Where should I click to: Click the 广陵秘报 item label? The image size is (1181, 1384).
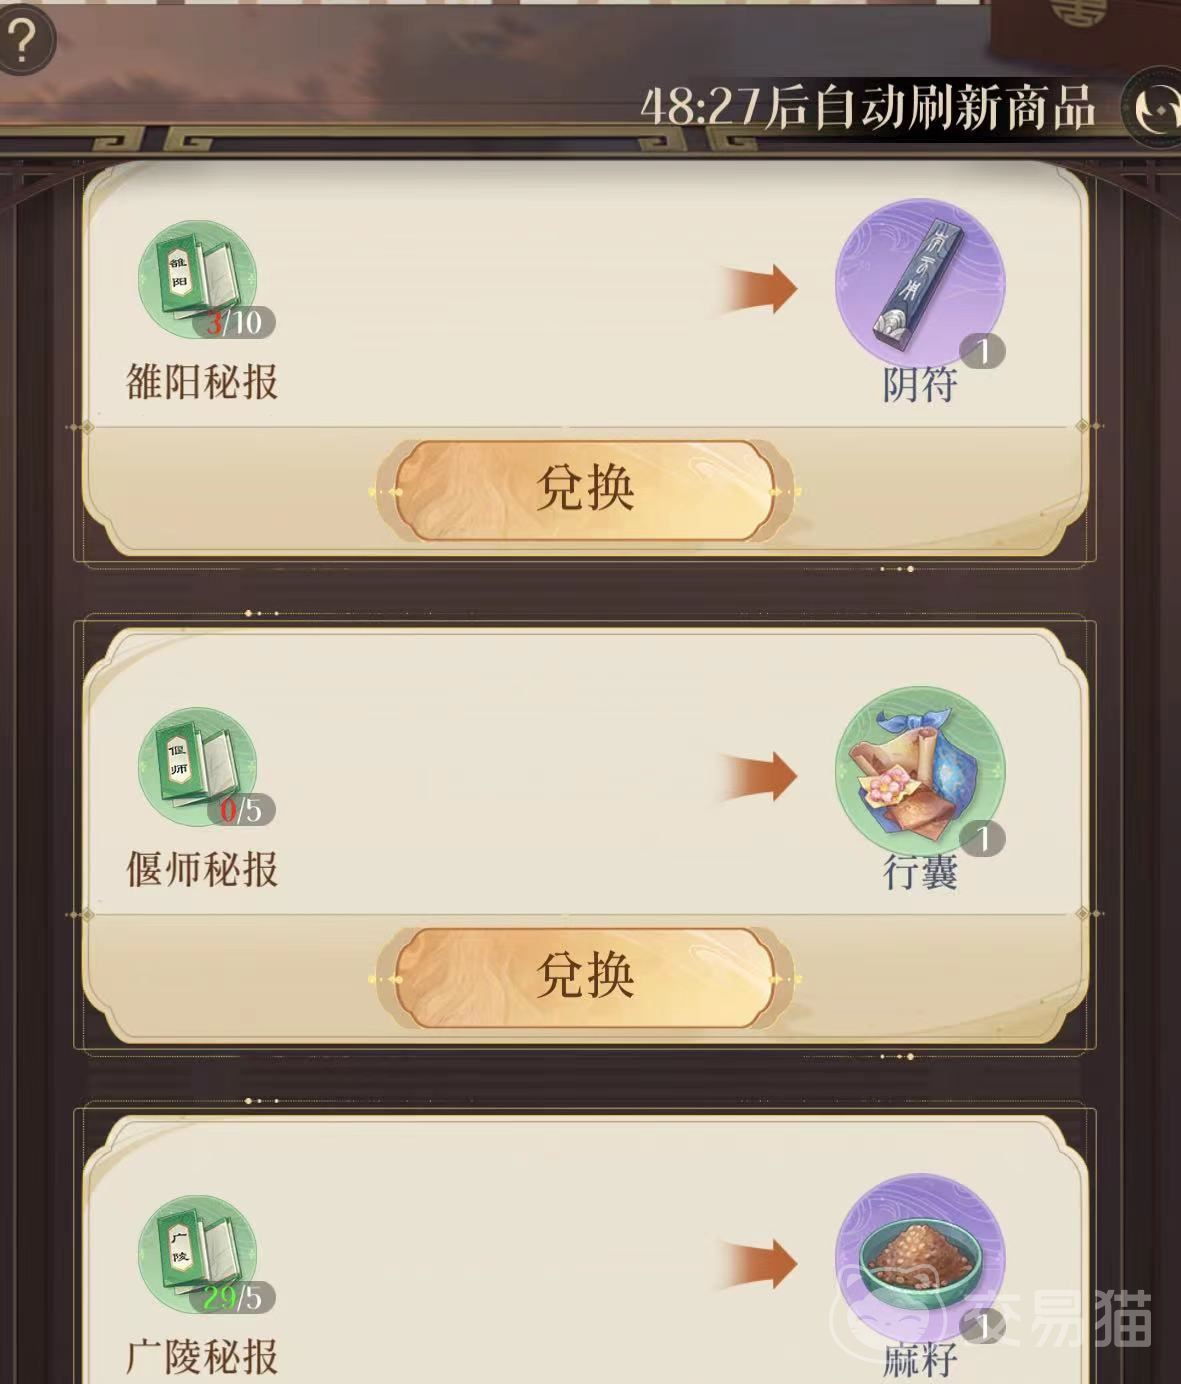(x=202, y=1357)
